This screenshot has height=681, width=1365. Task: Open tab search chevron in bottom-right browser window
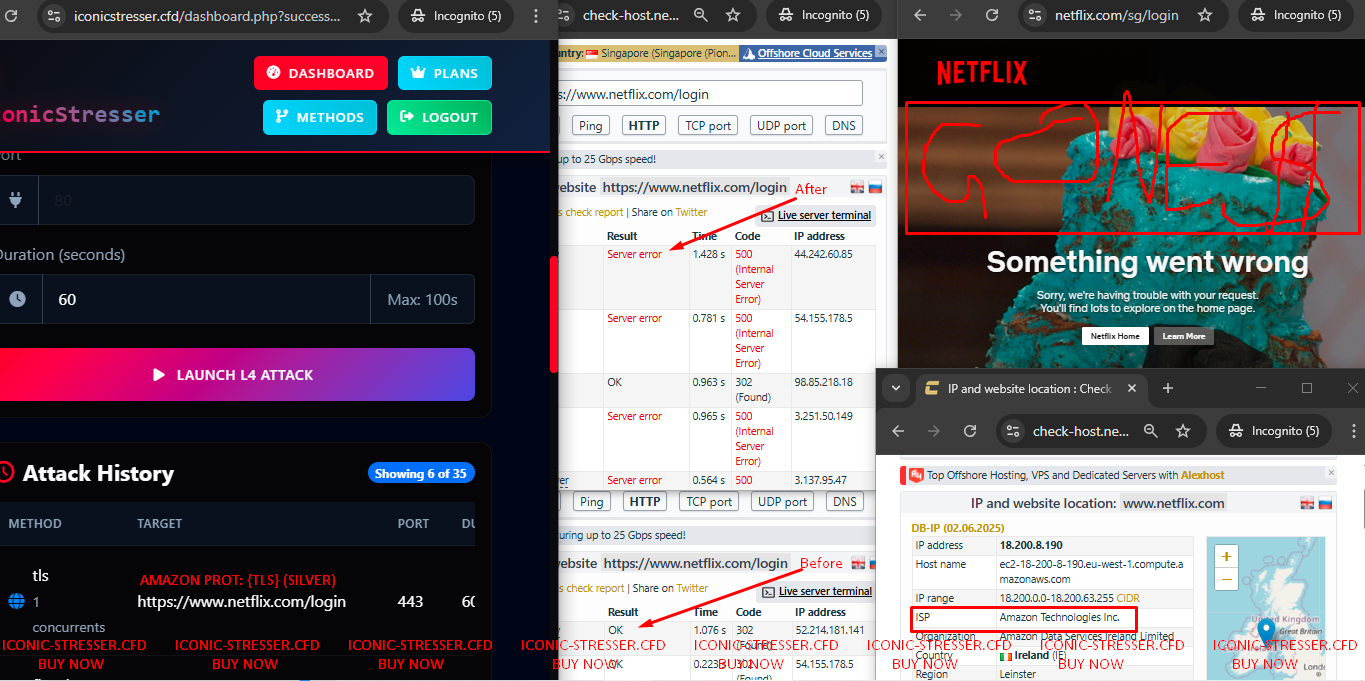(x=896, y=388)
